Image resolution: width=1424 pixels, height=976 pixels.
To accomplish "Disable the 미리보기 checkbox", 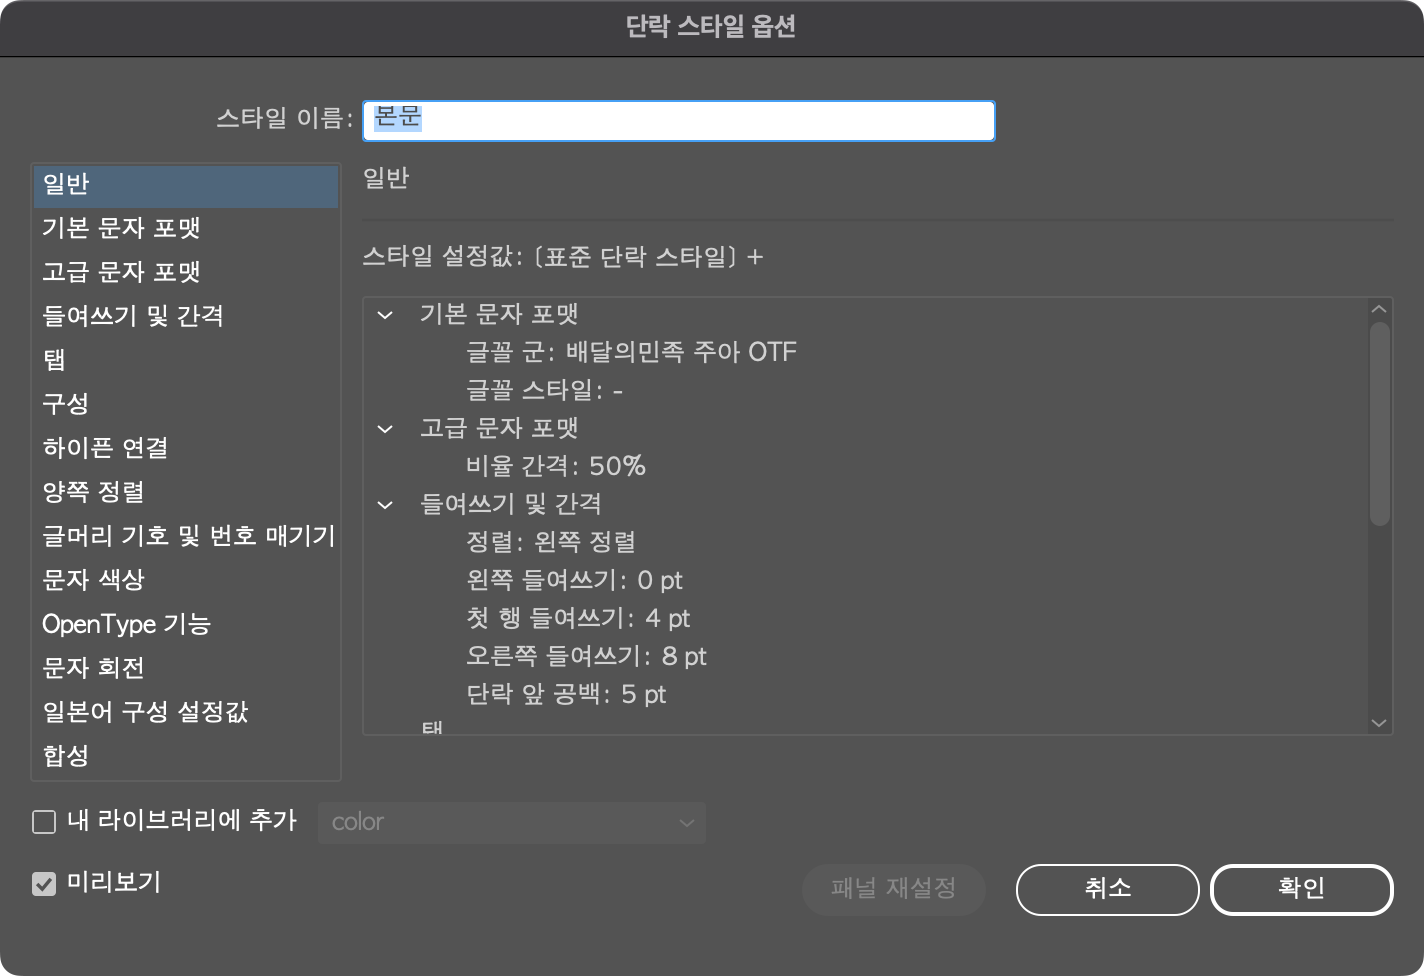I will (x=44, y=883).
